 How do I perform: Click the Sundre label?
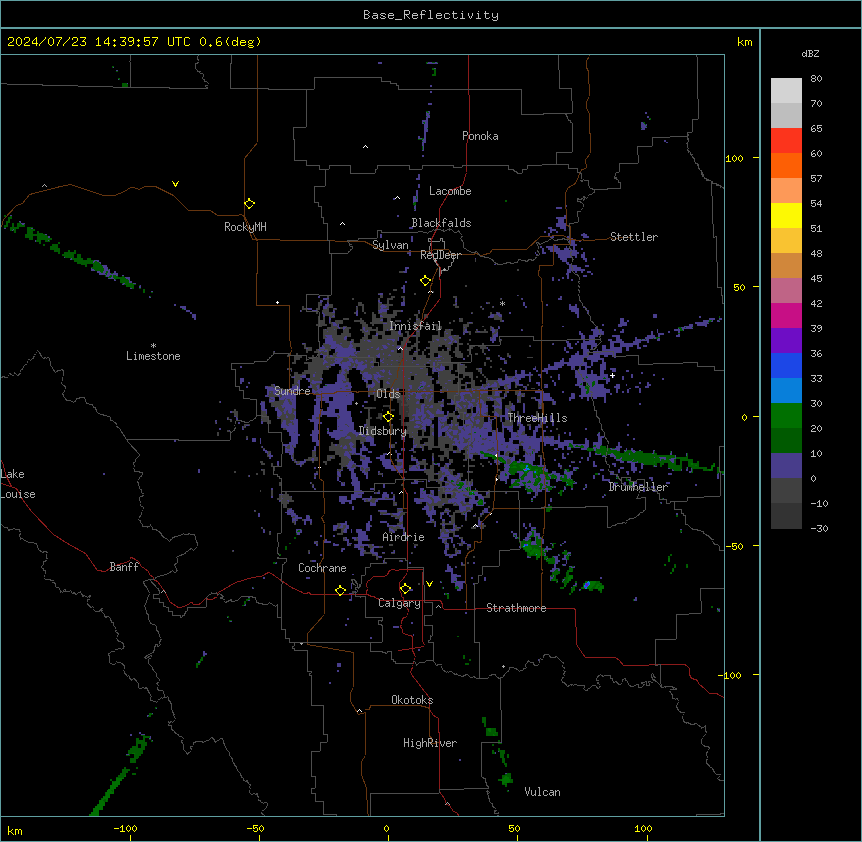292,391
